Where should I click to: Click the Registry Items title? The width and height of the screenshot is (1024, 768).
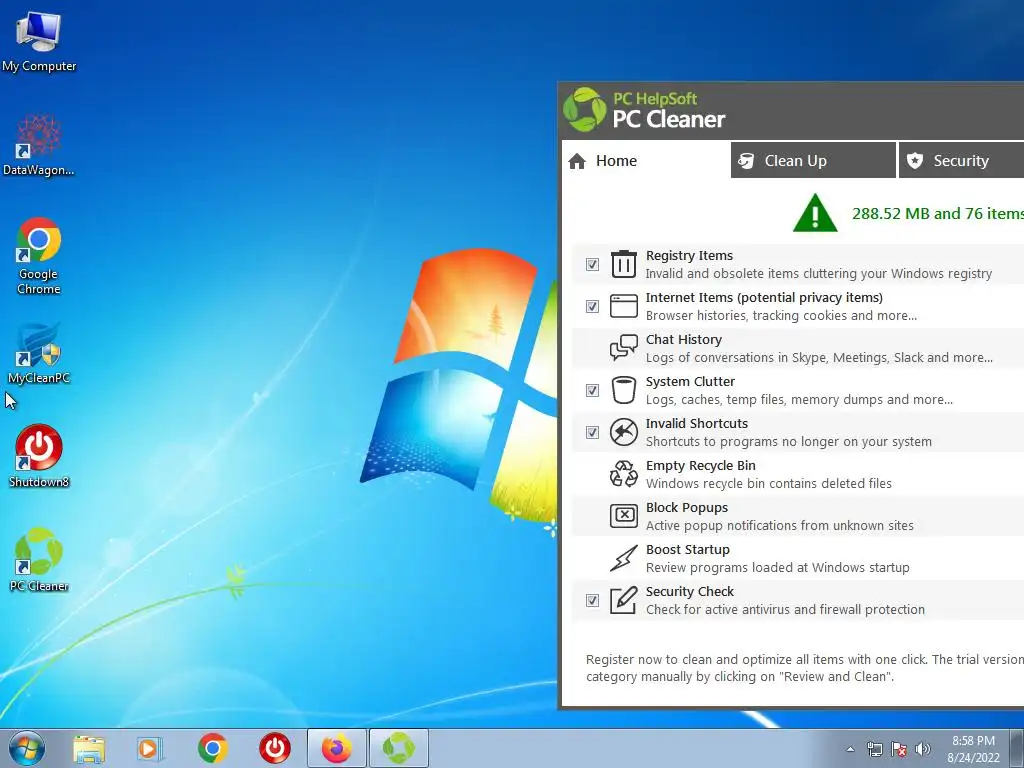pos(689,255)
